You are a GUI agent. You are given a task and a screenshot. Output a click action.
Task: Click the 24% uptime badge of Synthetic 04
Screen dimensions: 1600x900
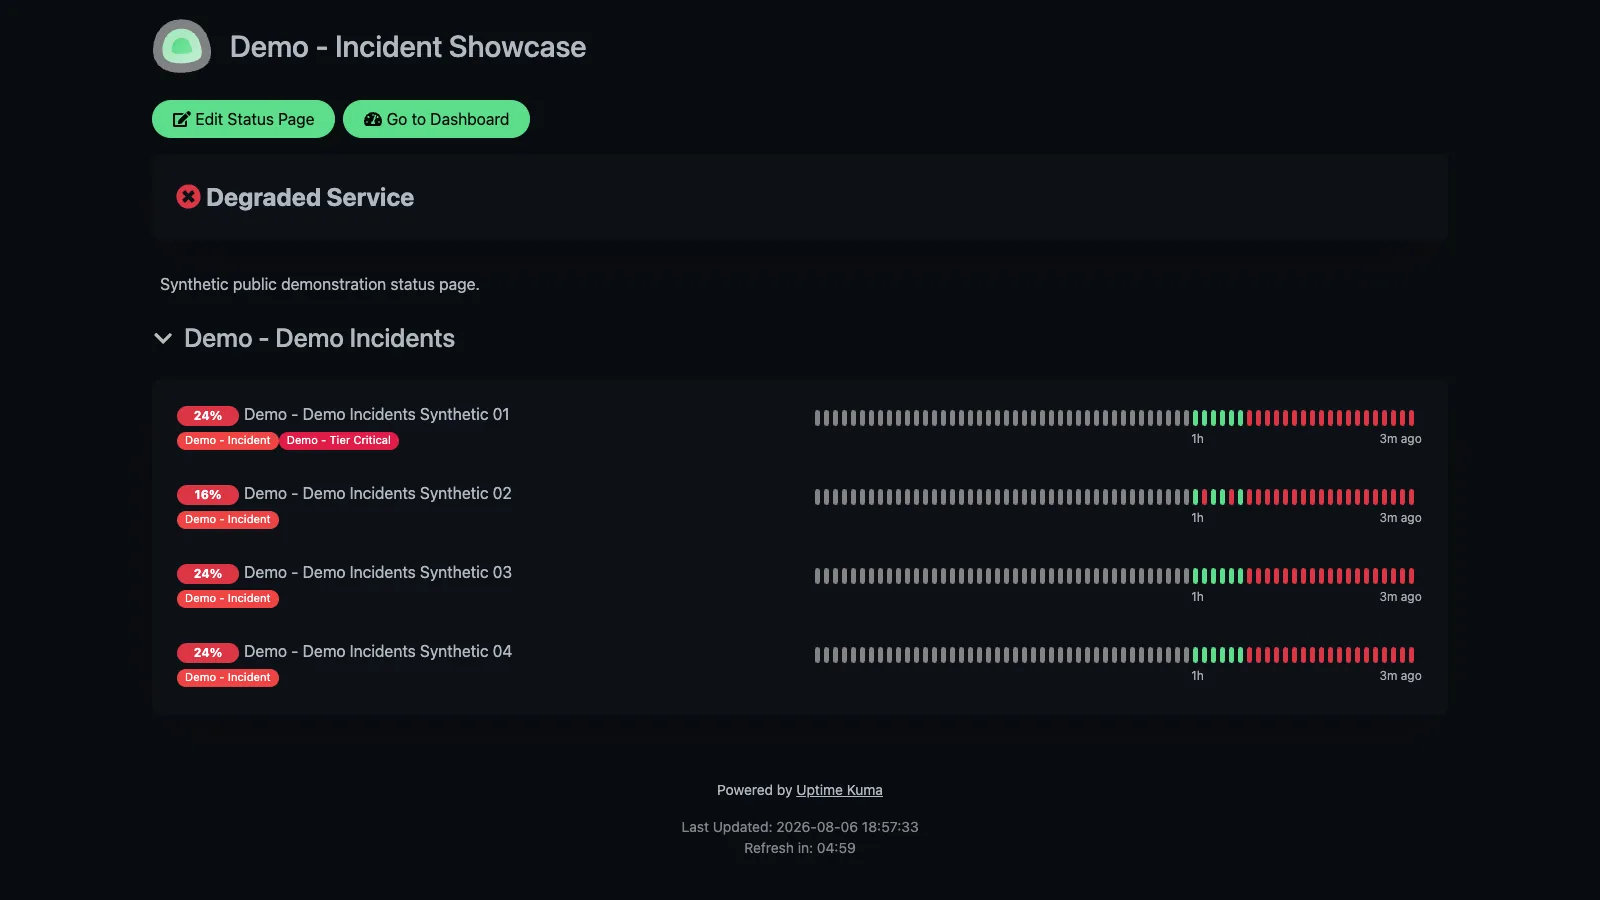pos(208,652)
